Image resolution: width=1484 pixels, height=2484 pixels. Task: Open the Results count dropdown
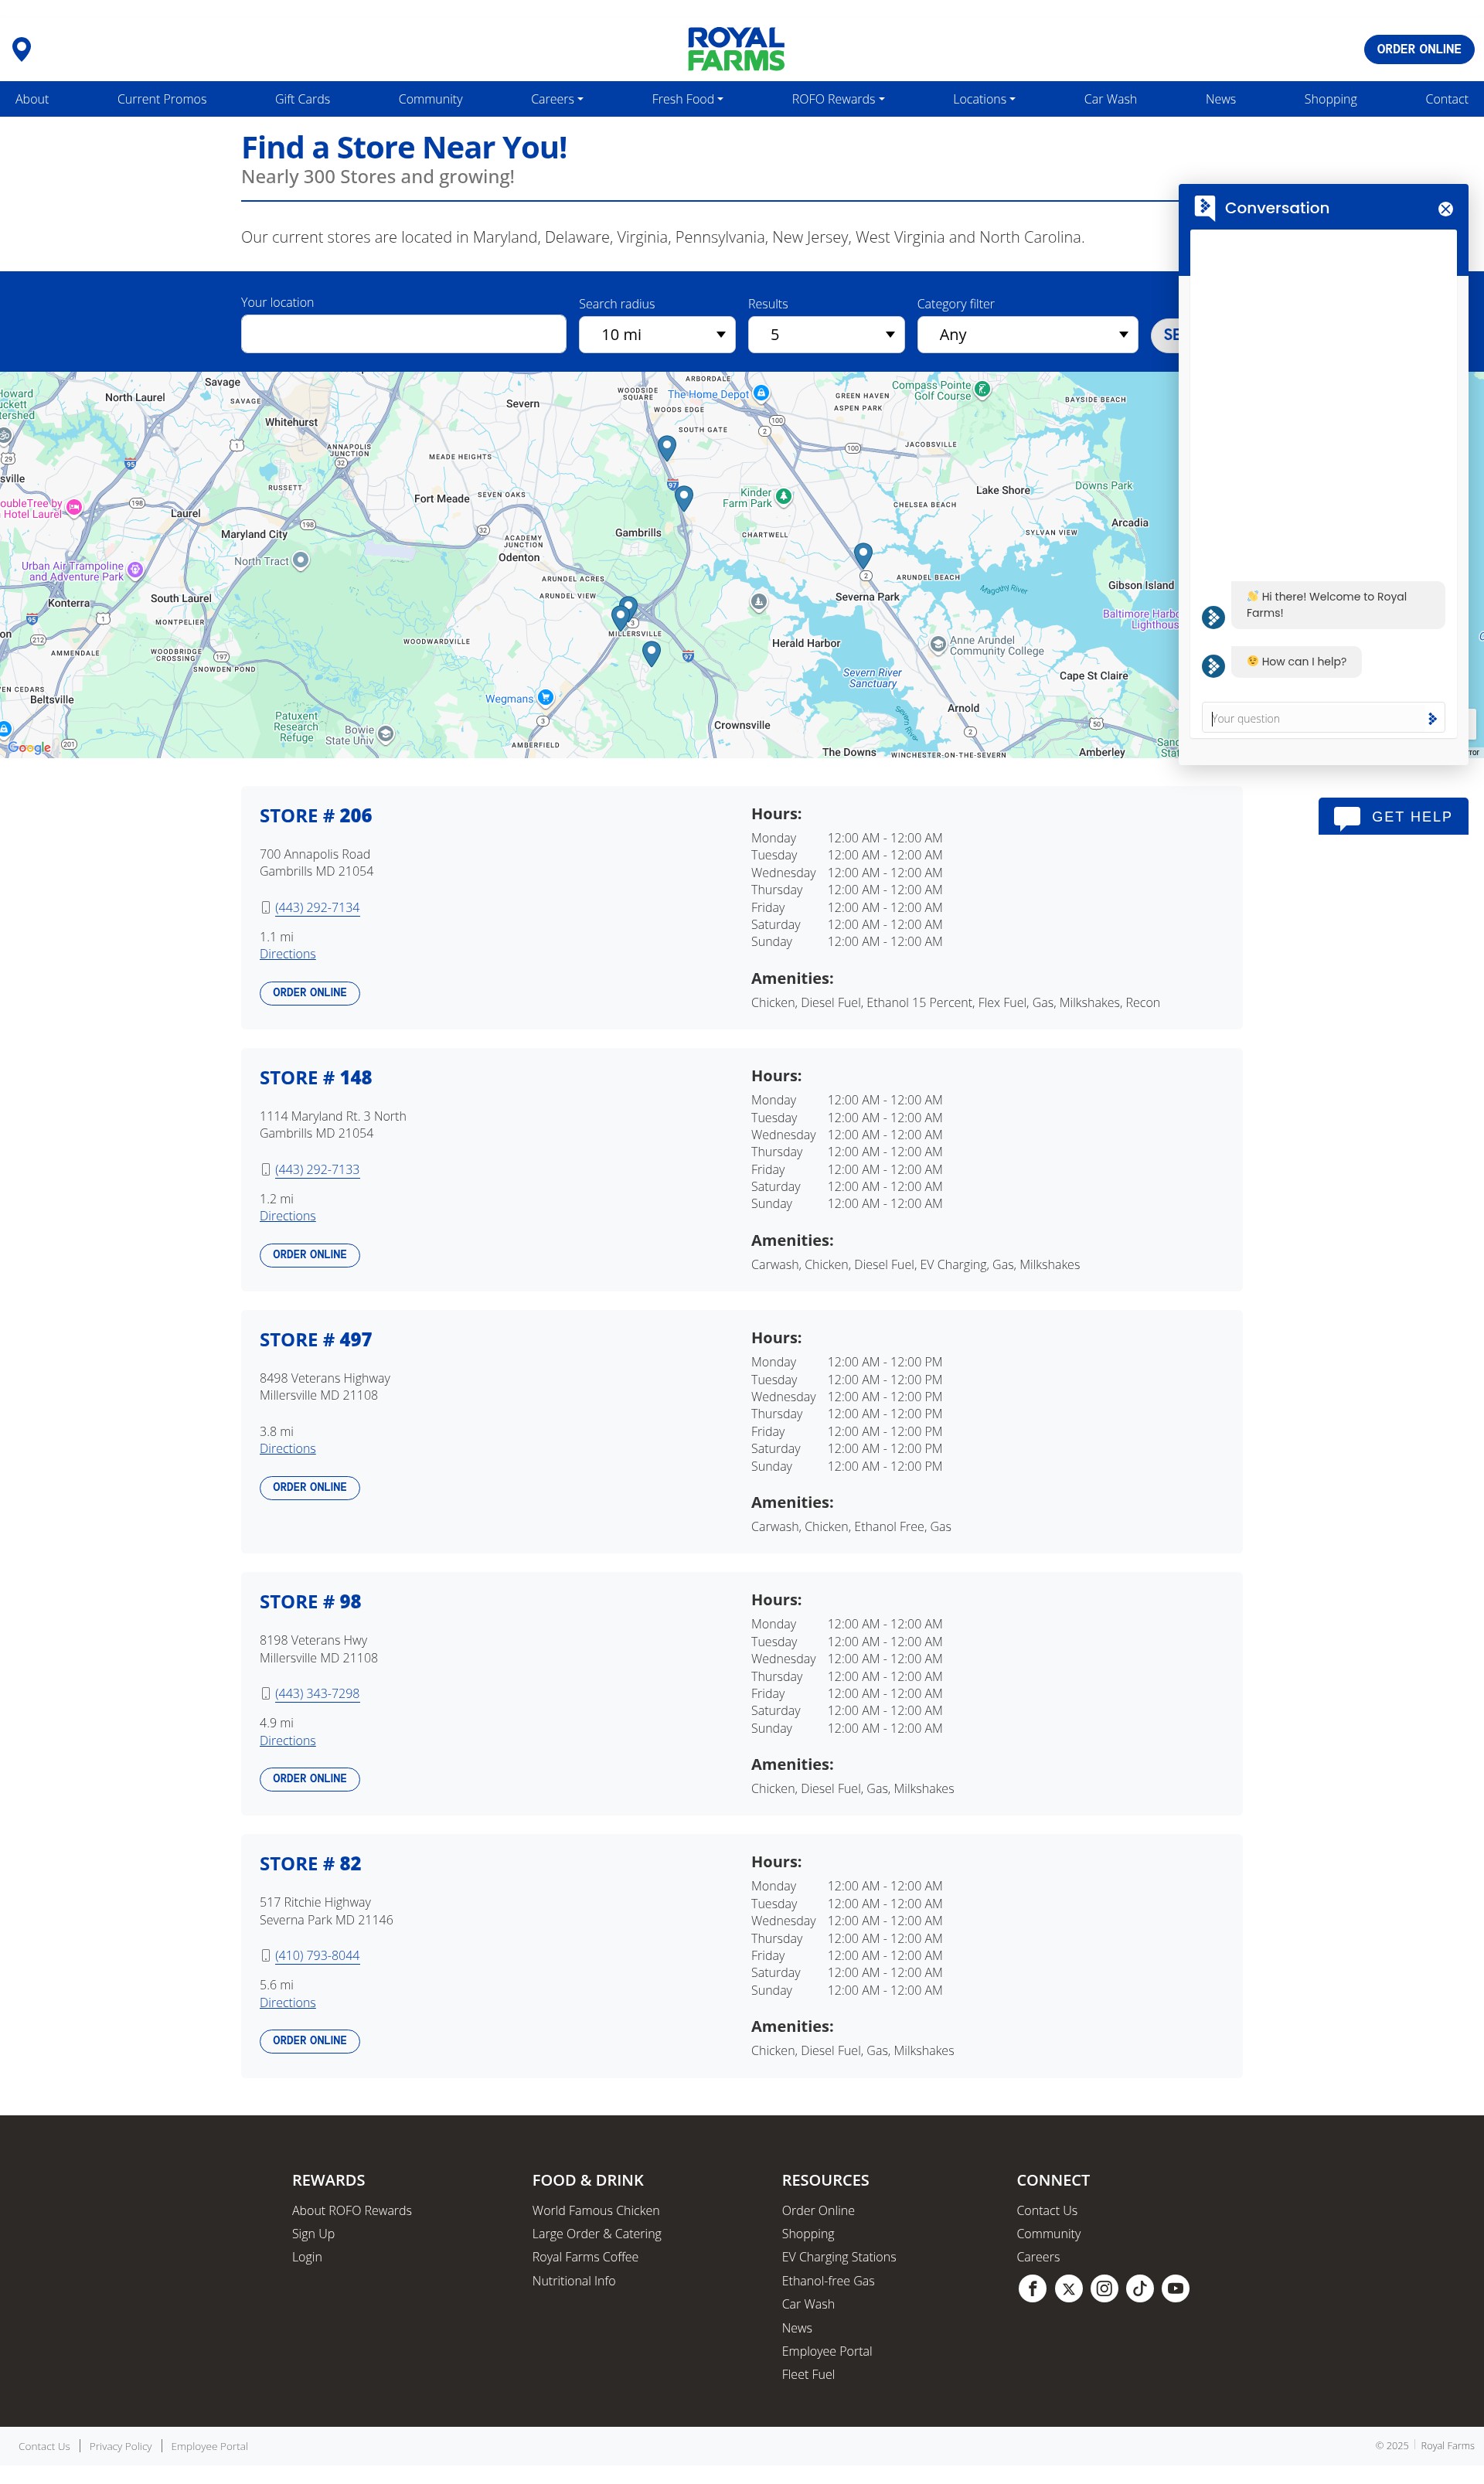click(x=826, y=335)
